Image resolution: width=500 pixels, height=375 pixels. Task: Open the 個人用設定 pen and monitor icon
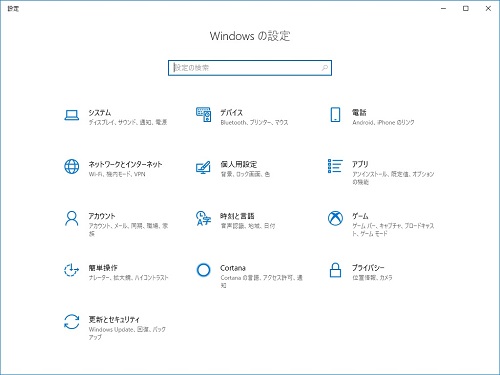203,167
